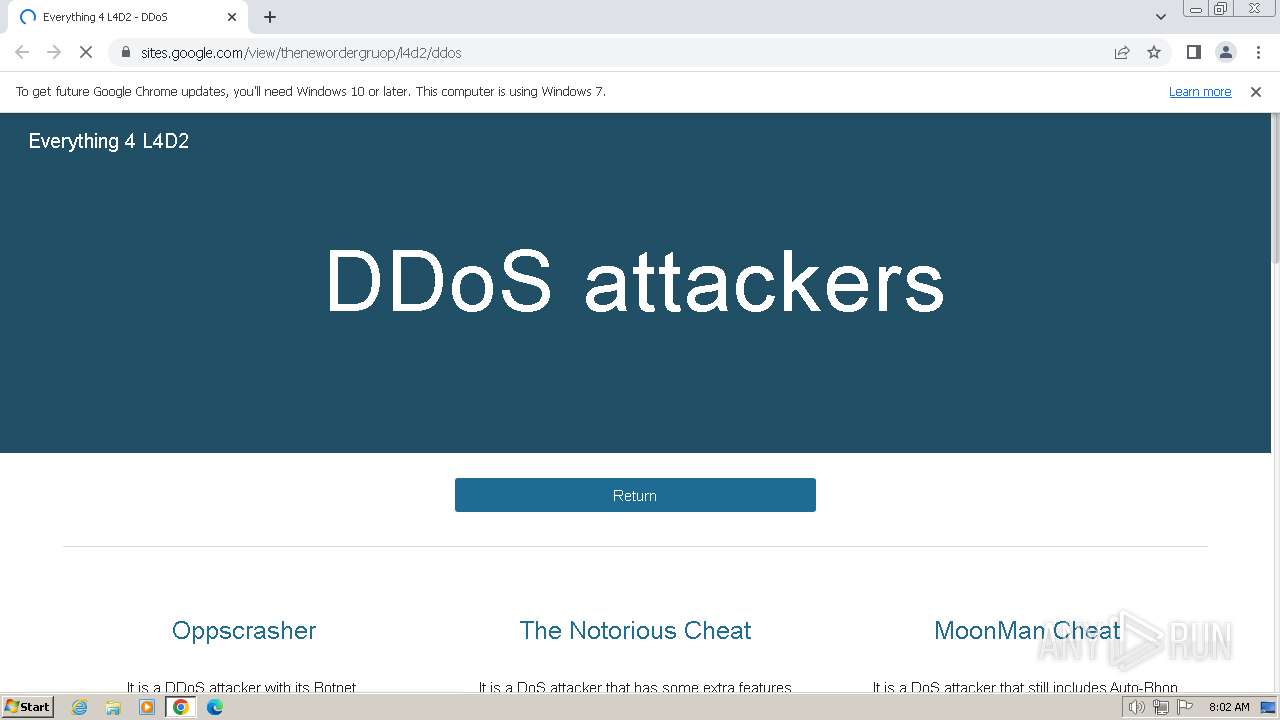Click the address bar URL

(301, 52)
